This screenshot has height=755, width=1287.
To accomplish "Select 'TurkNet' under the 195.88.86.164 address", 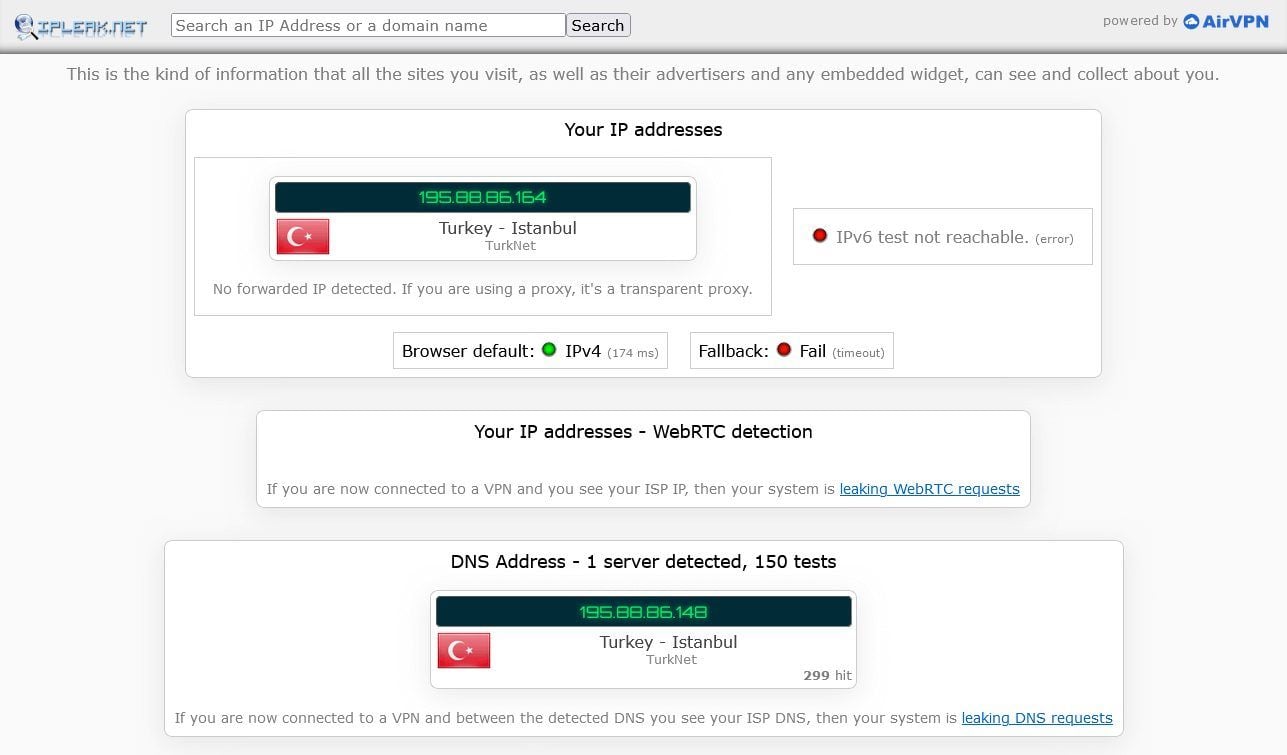I will 511,246.
